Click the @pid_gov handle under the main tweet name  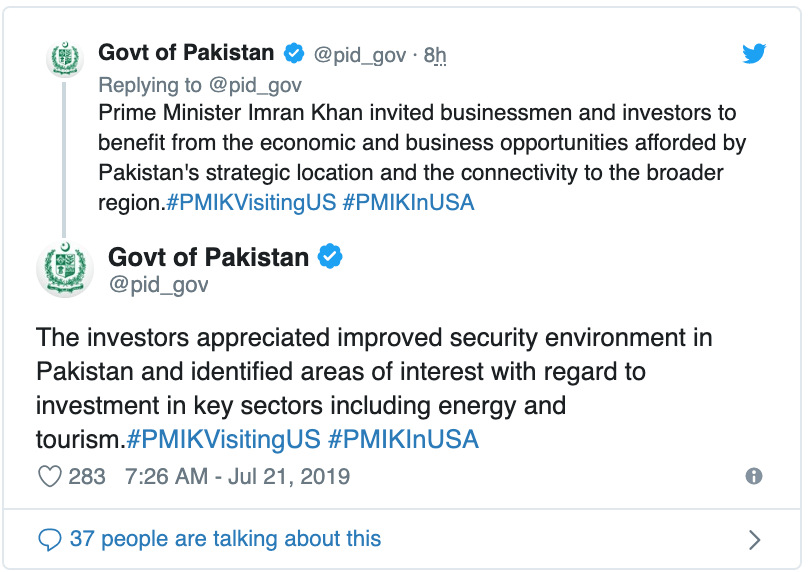point(159,285)
